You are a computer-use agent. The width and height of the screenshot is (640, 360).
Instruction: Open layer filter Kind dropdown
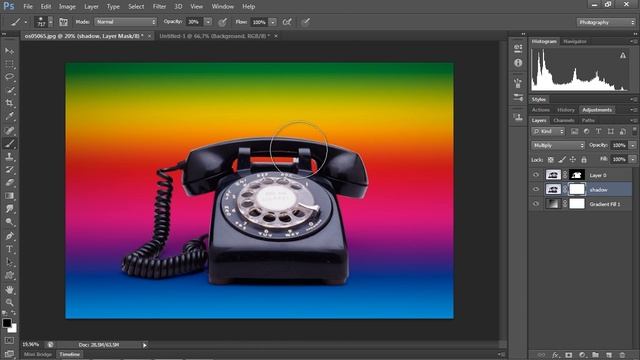548,131
